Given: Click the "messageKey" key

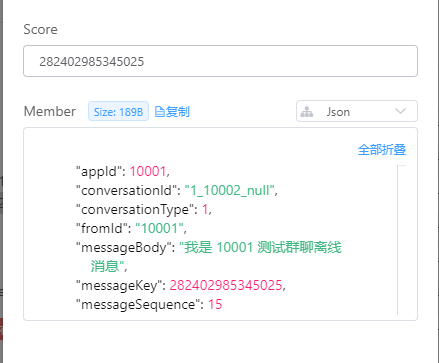Looking at the screenshot, I should [x=118, y=285].
